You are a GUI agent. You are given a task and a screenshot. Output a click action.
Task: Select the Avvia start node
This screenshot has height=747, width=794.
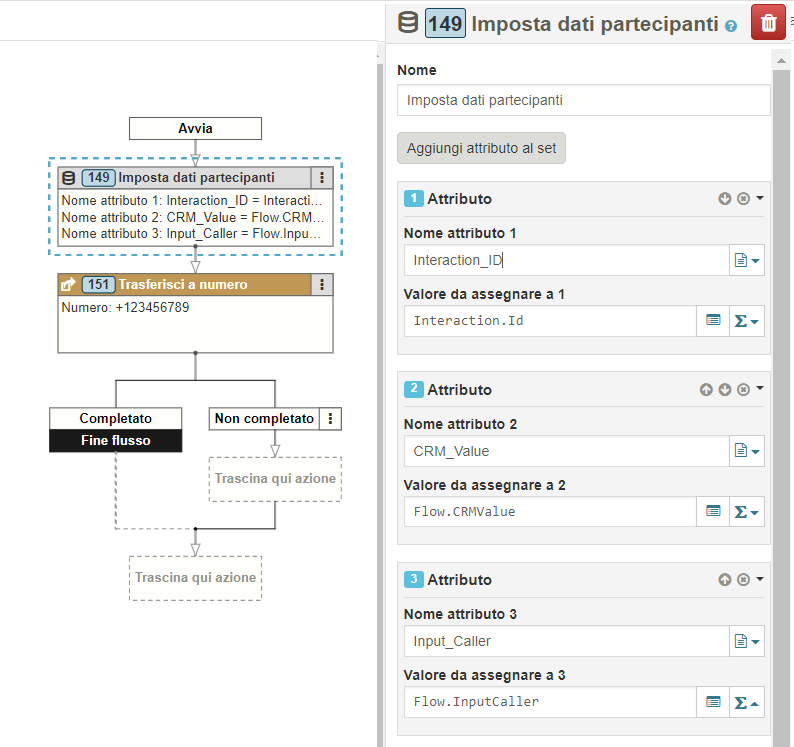point(195,128)
